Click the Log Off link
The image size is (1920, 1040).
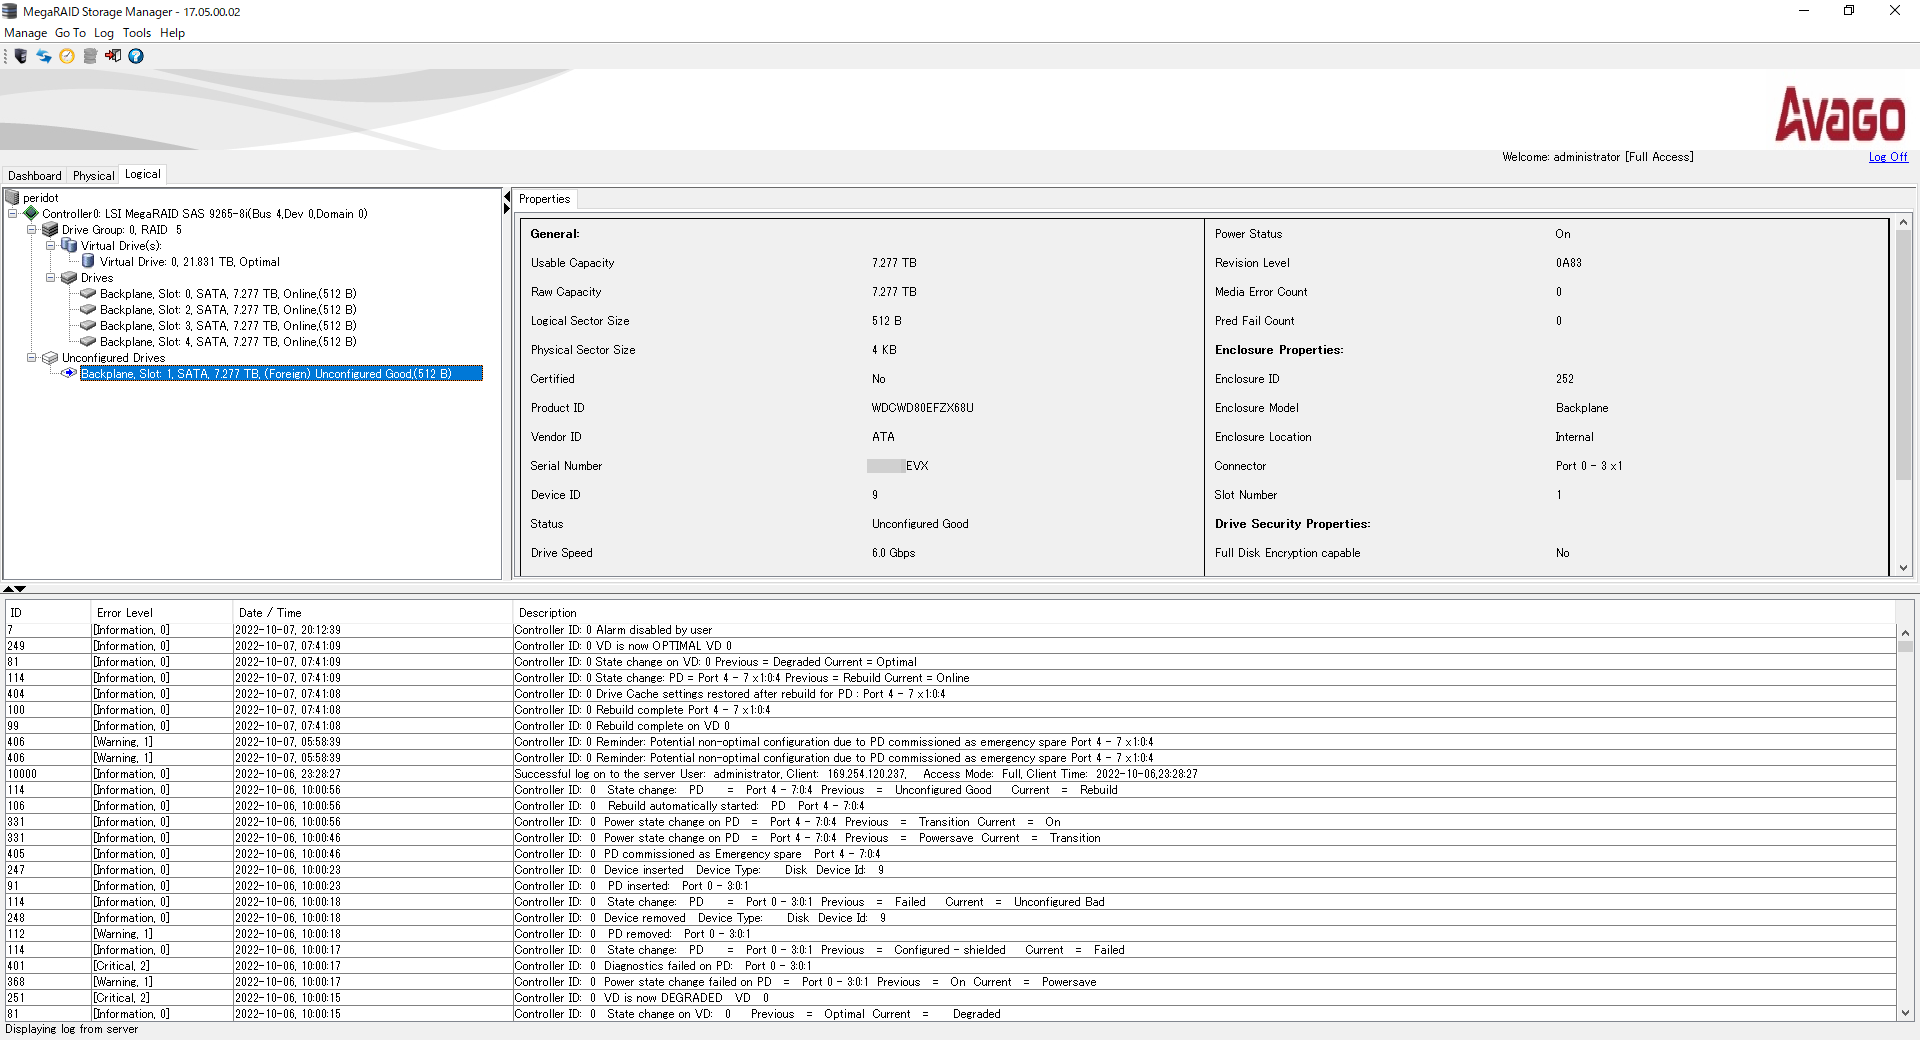pyautogui.click(x=1888, y=157)
